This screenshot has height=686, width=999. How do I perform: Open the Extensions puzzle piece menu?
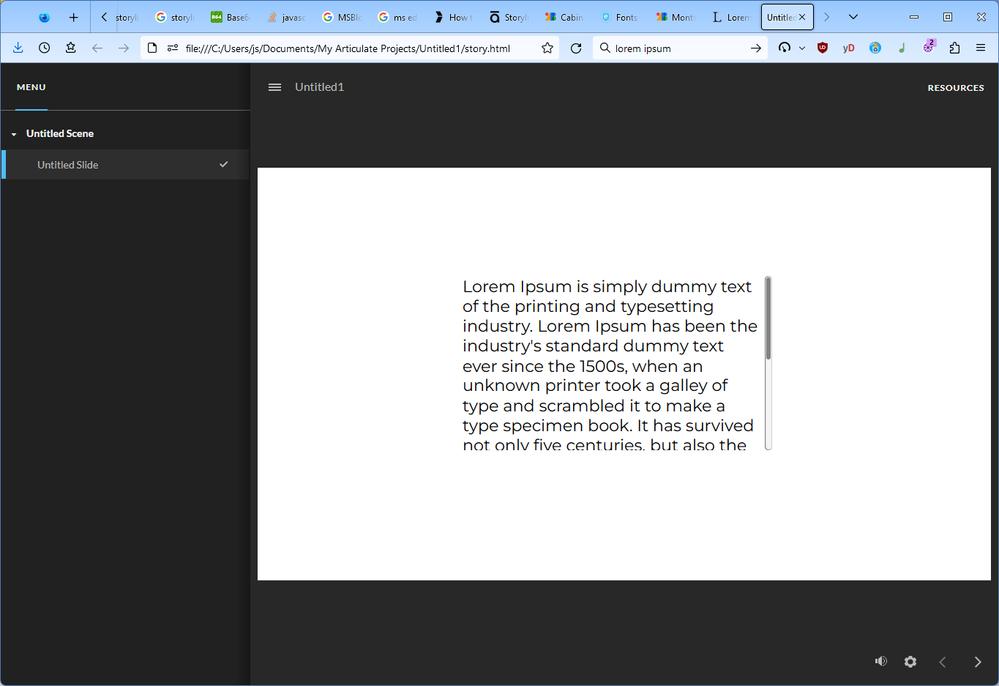pyautogui.click(x=954, y=48)
